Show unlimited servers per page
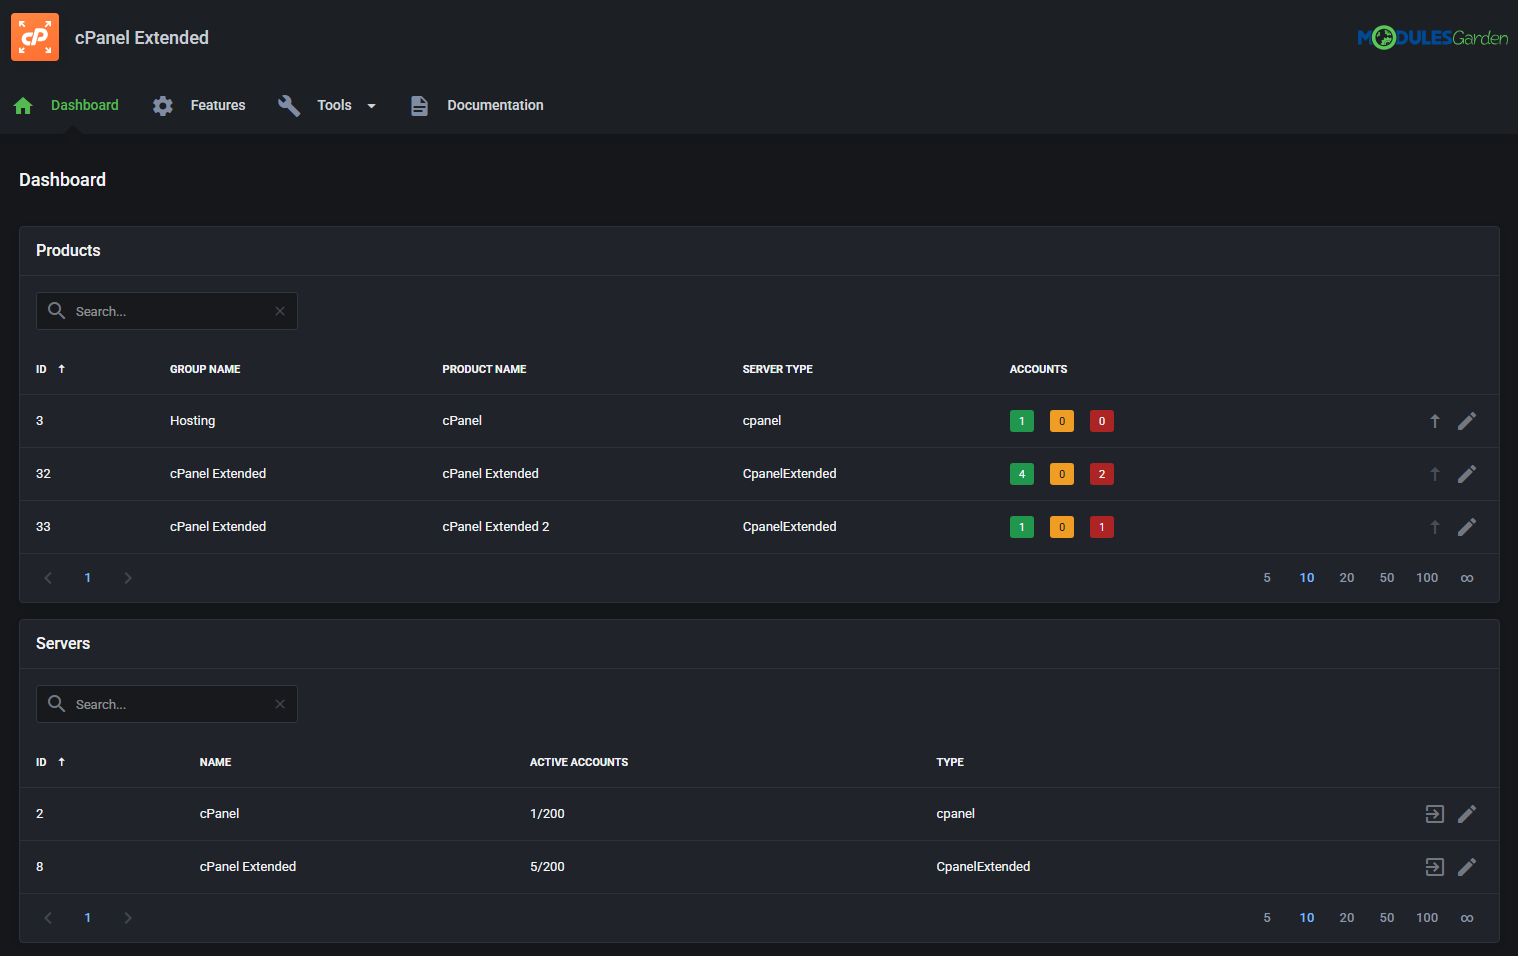 point(1467,918)
